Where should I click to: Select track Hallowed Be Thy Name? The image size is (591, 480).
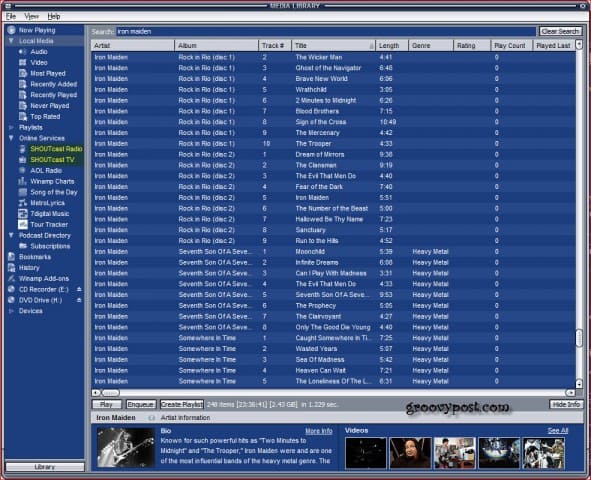point(333,219)
